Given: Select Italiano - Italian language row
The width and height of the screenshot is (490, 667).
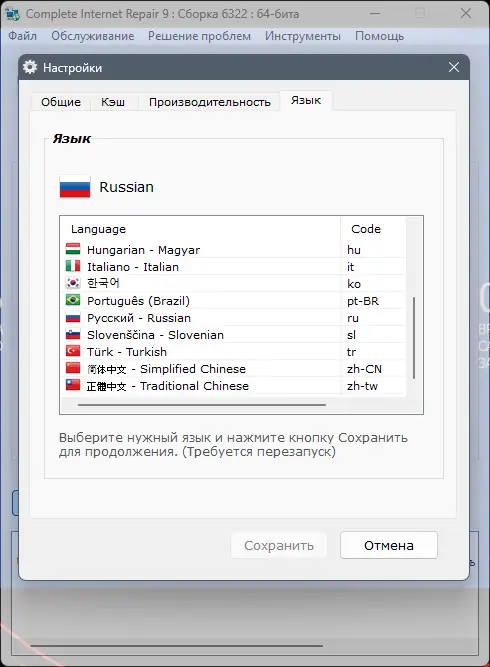Looking at the screenshot, I should click(x=233, y=267).
